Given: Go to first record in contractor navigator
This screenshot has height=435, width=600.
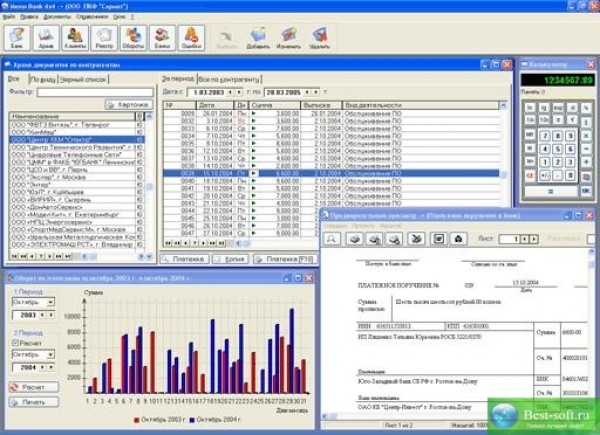Looking at the screenshot, I should click(x=15, y=256).
